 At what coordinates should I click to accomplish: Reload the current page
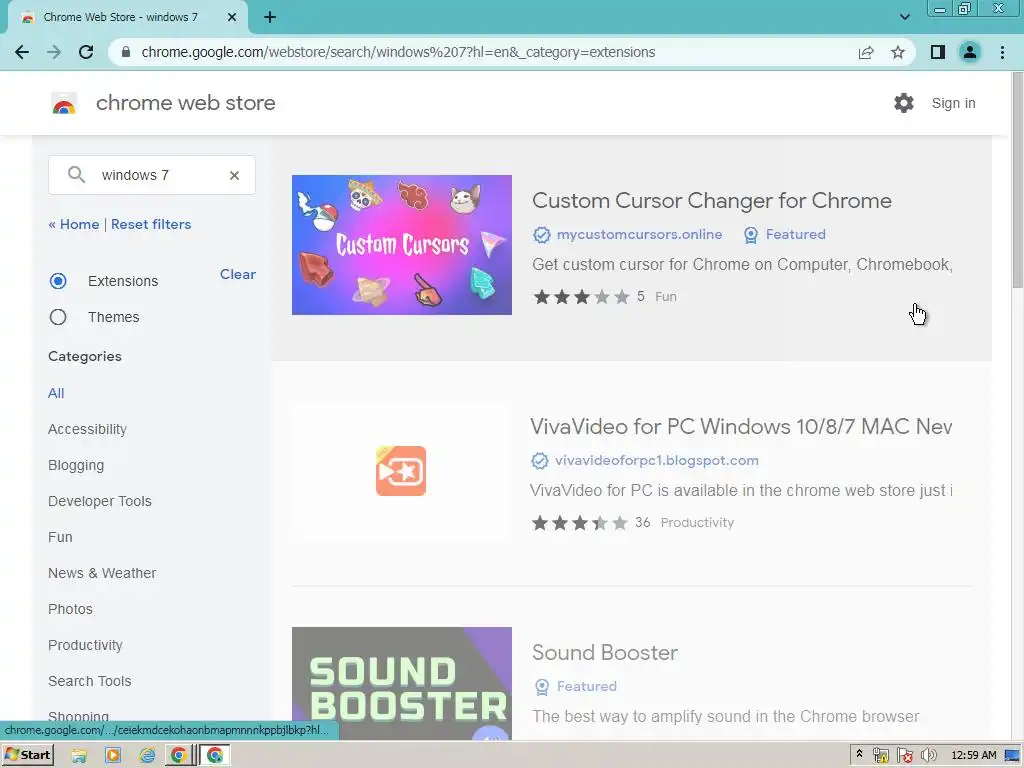(86, 52)
